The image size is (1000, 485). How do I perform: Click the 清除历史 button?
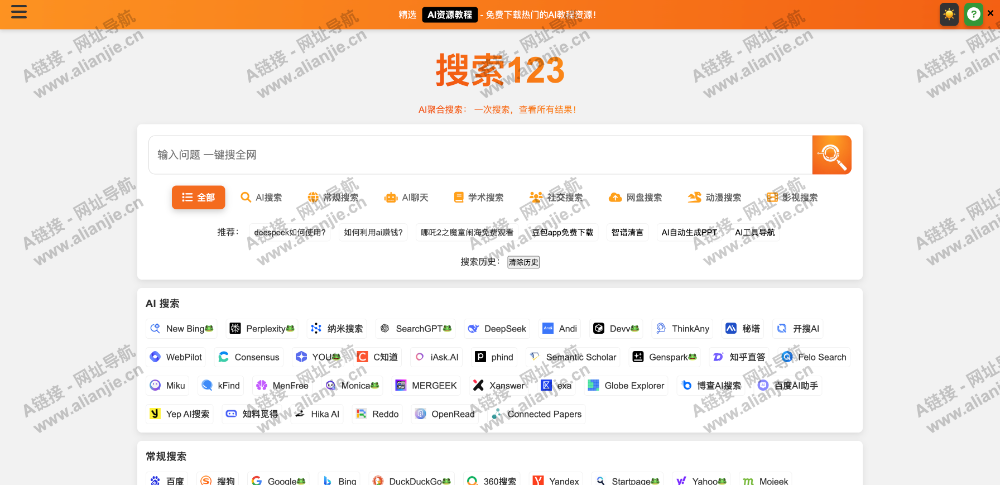click(524, 262)
